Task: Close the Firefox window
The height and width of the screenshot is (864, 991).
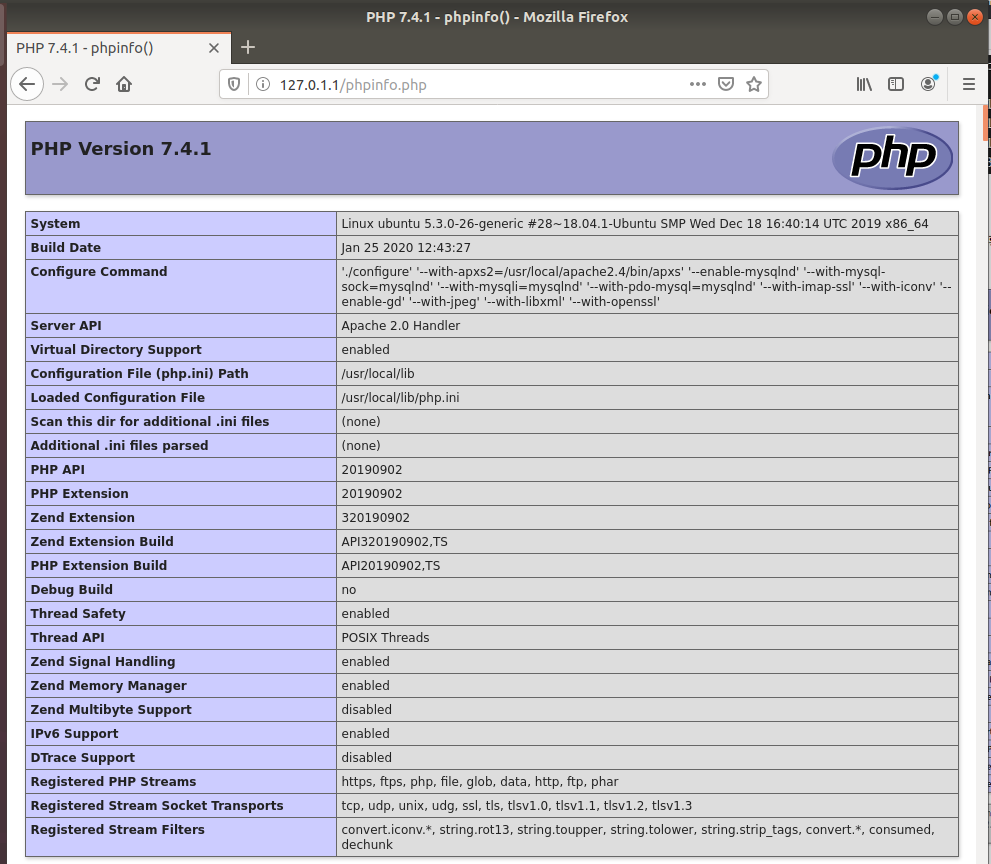Action: [x=975, y=17]
